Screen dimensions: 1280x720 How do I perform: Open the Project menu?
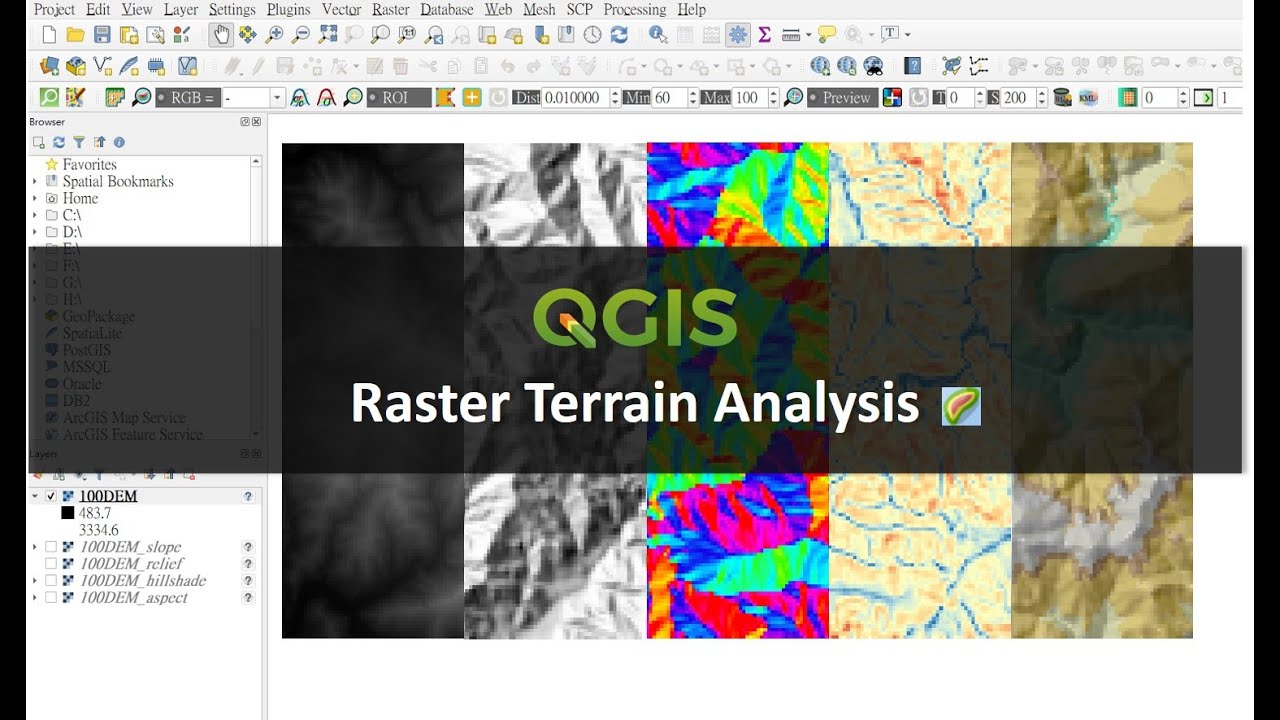point(54,9)
